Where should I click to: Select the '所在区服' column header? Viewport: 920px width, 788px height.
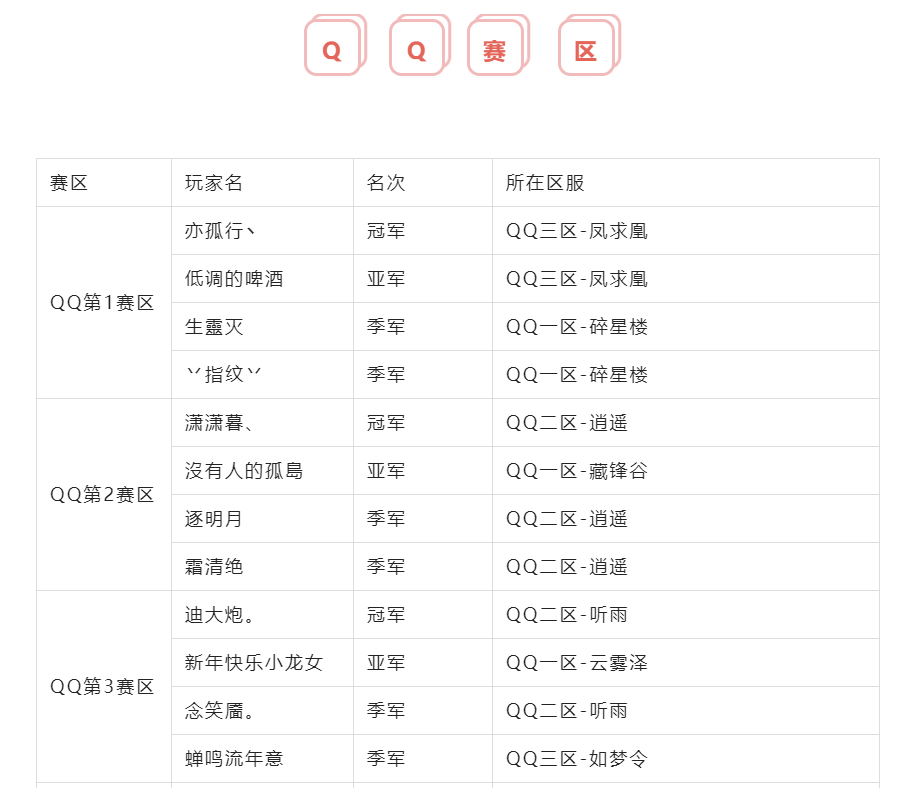coord(545,182)
